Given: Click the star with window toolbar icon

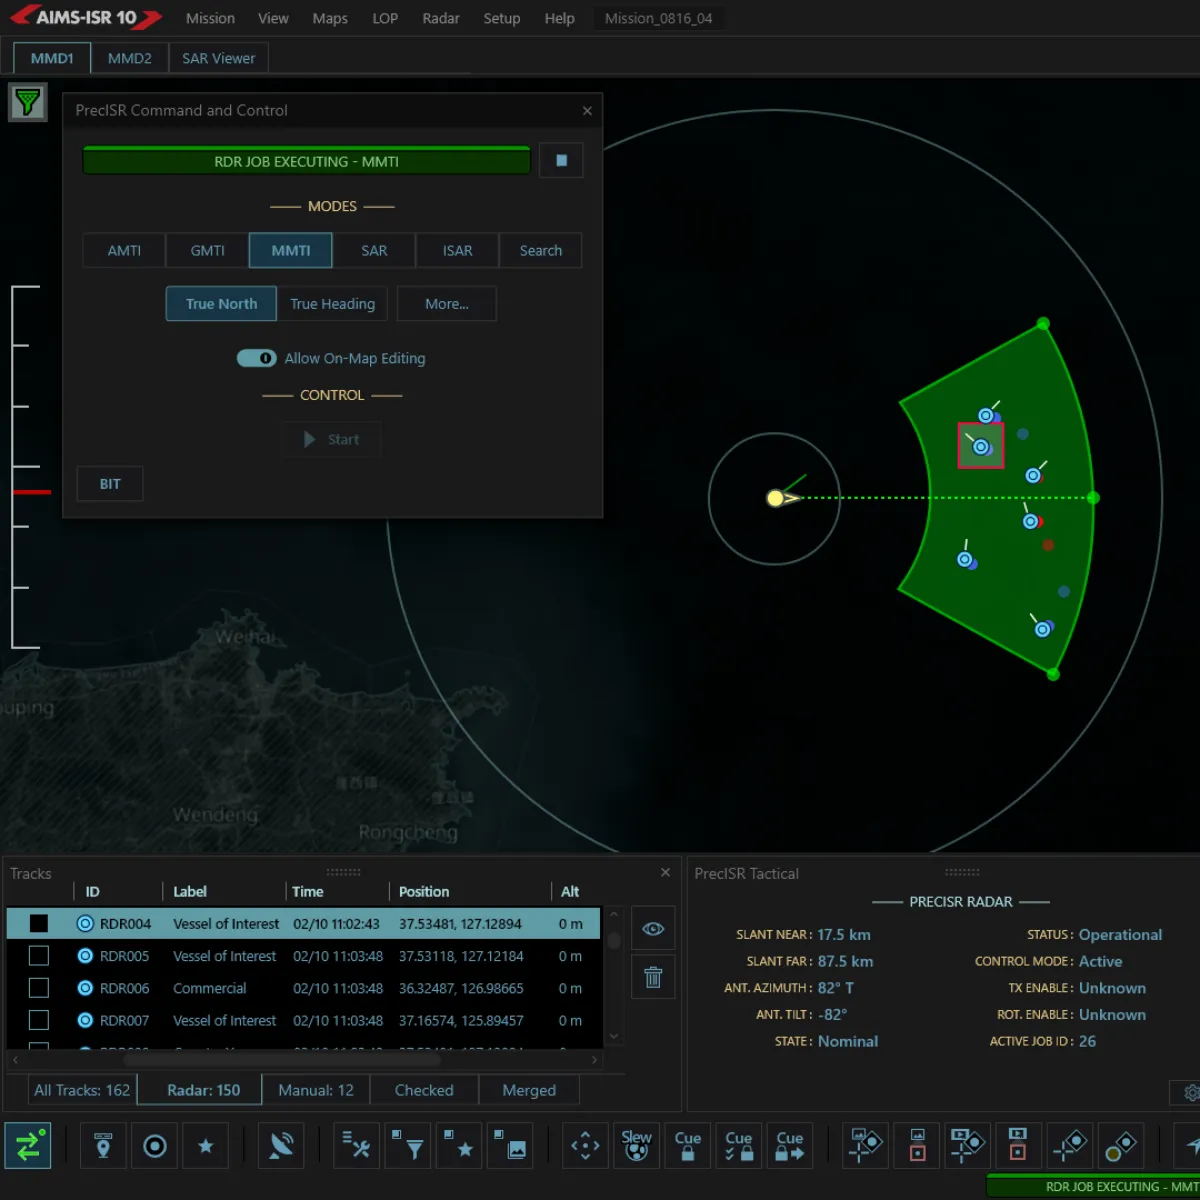Looking at the screenshot, I should click(458, 1146).
